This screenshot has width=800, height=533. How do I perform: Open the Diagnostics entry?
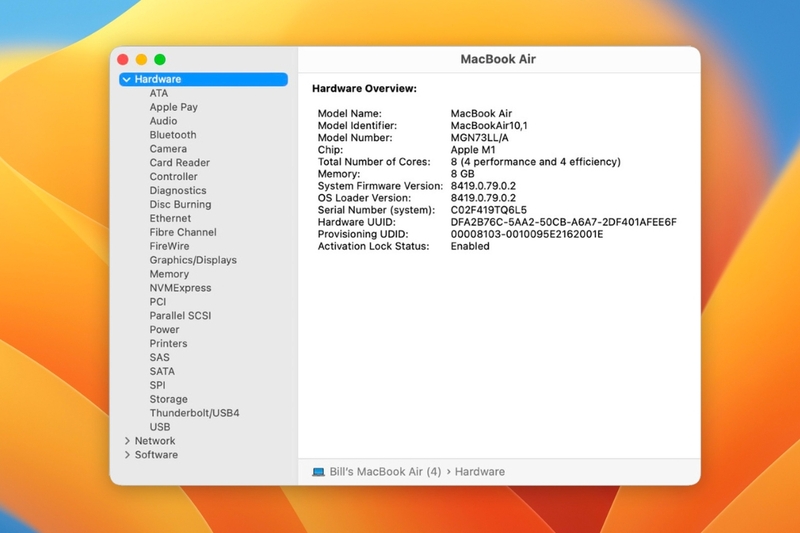178,190
